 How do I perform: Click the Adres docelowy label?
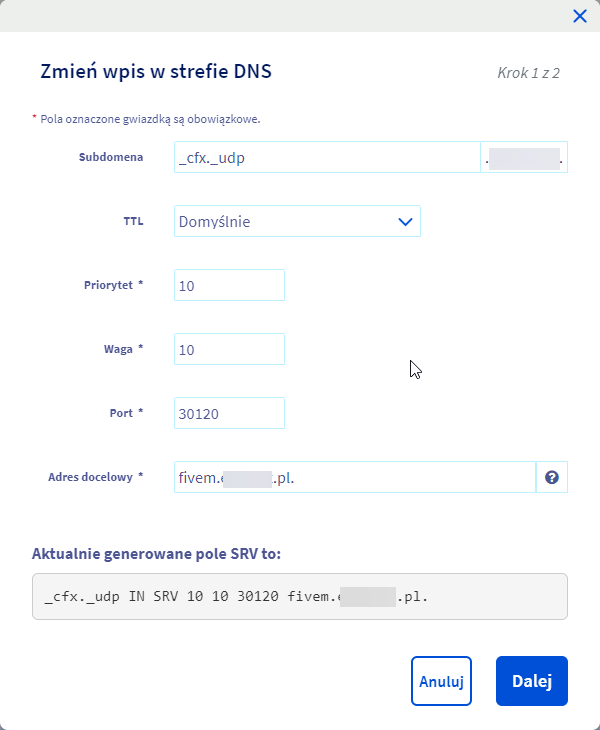pos(95,477)
